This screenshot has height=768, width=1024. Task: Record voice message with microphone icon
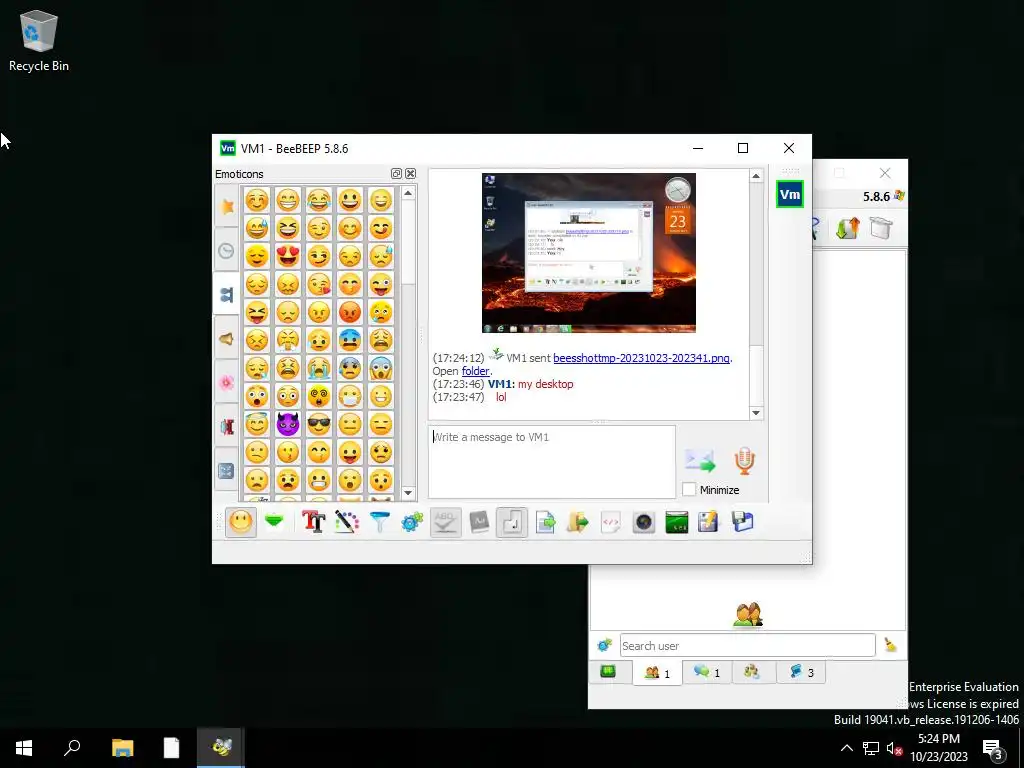tap(744, 460)
